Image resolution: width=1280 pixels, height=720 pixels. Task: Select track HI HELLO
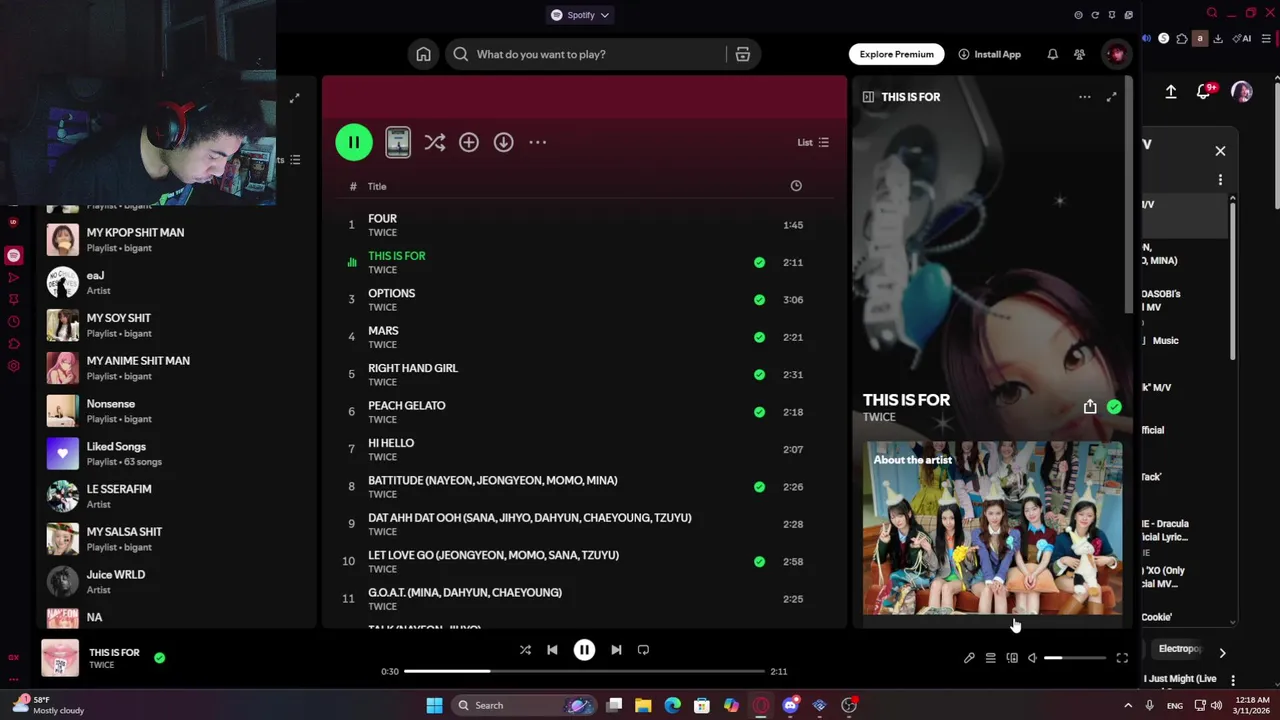coord(584,449)
